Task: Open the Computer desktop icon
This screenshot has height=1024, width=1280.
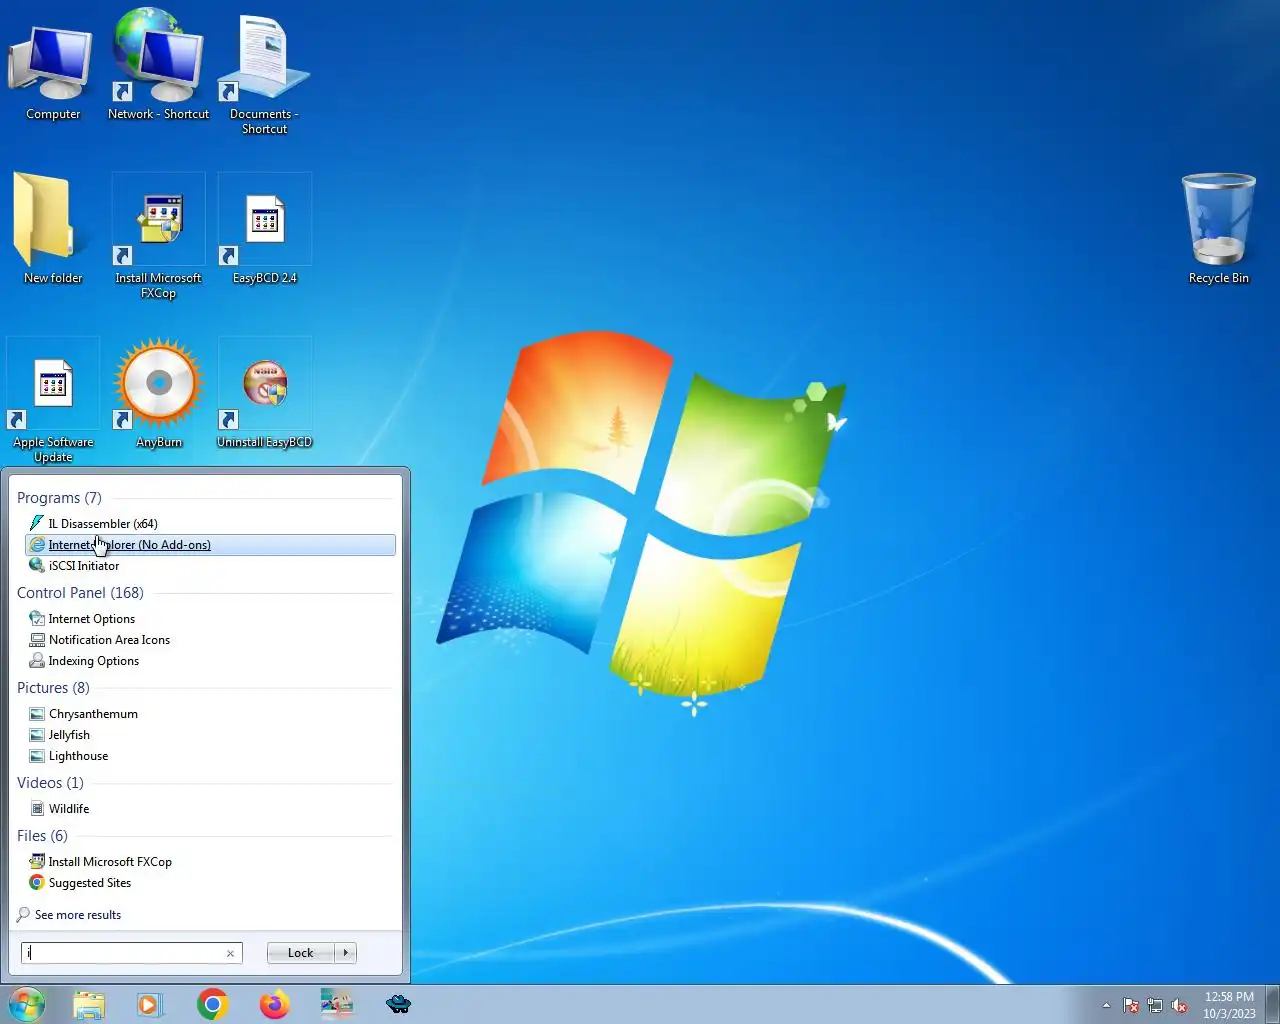Action: (53, 64)
